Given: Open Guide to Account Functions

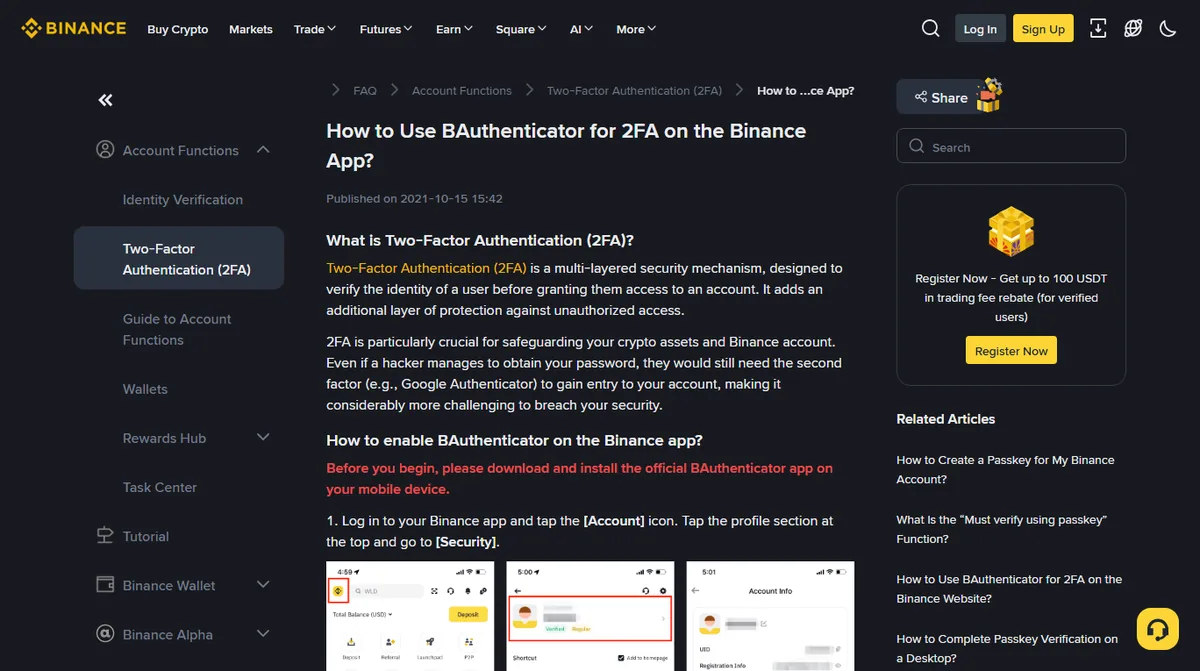Looking at the screenshot, I should (177, 329).
